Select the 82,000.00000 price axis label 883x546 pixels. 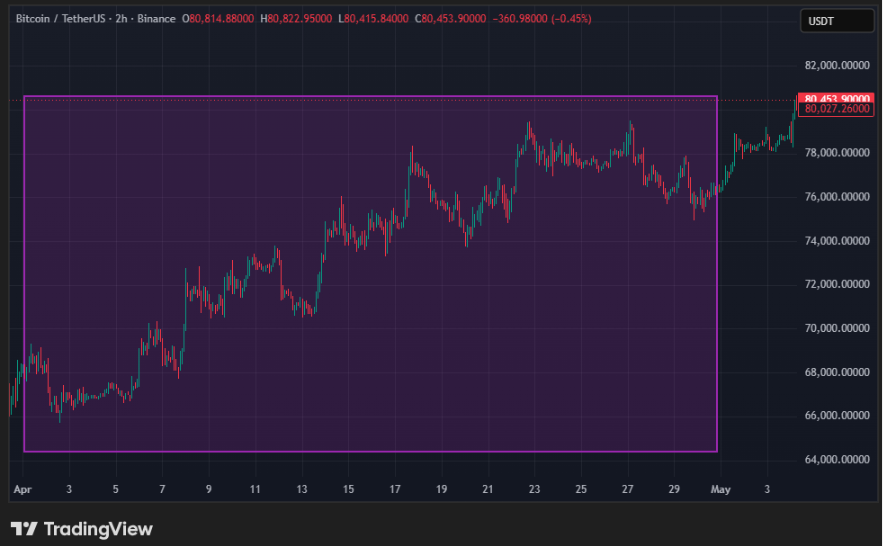click(x=837, y=65)
